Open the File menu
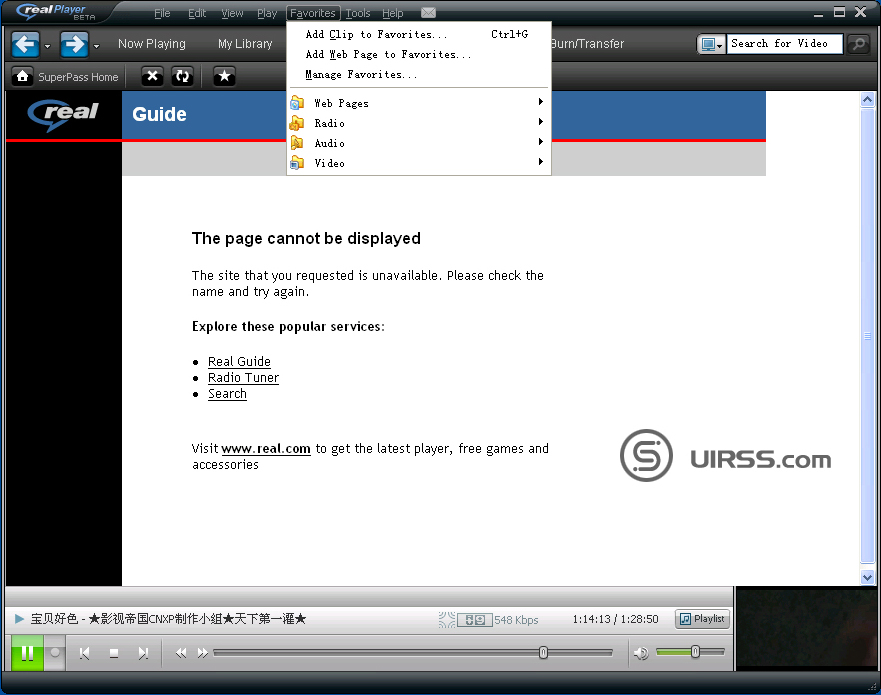The width and height of the screenshot is (881, 695). click(162, 13)
